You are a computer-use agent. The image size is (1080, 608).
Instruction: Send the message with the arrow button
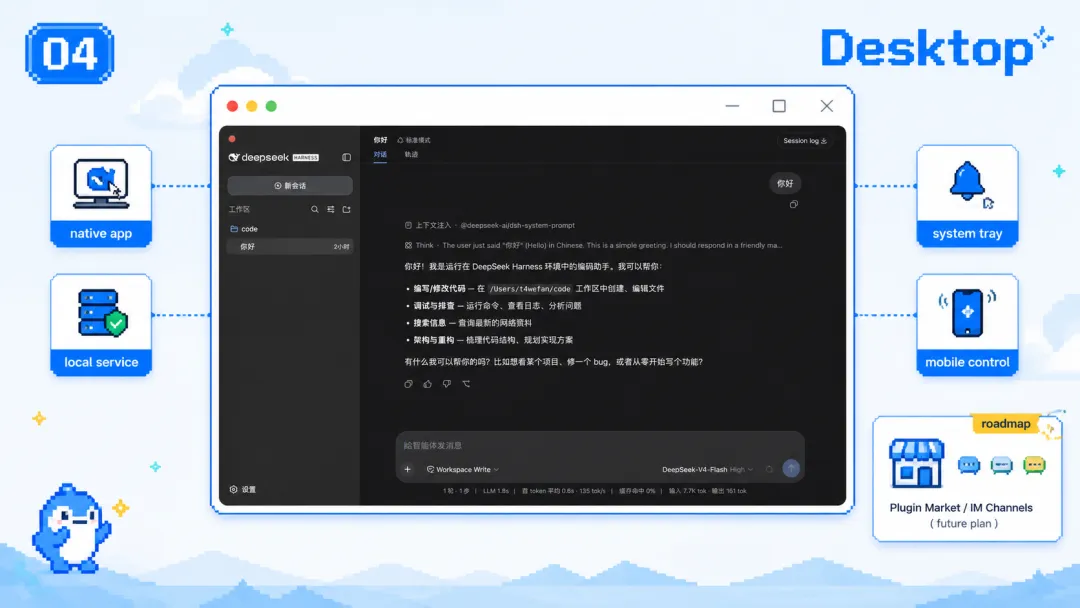791,469
